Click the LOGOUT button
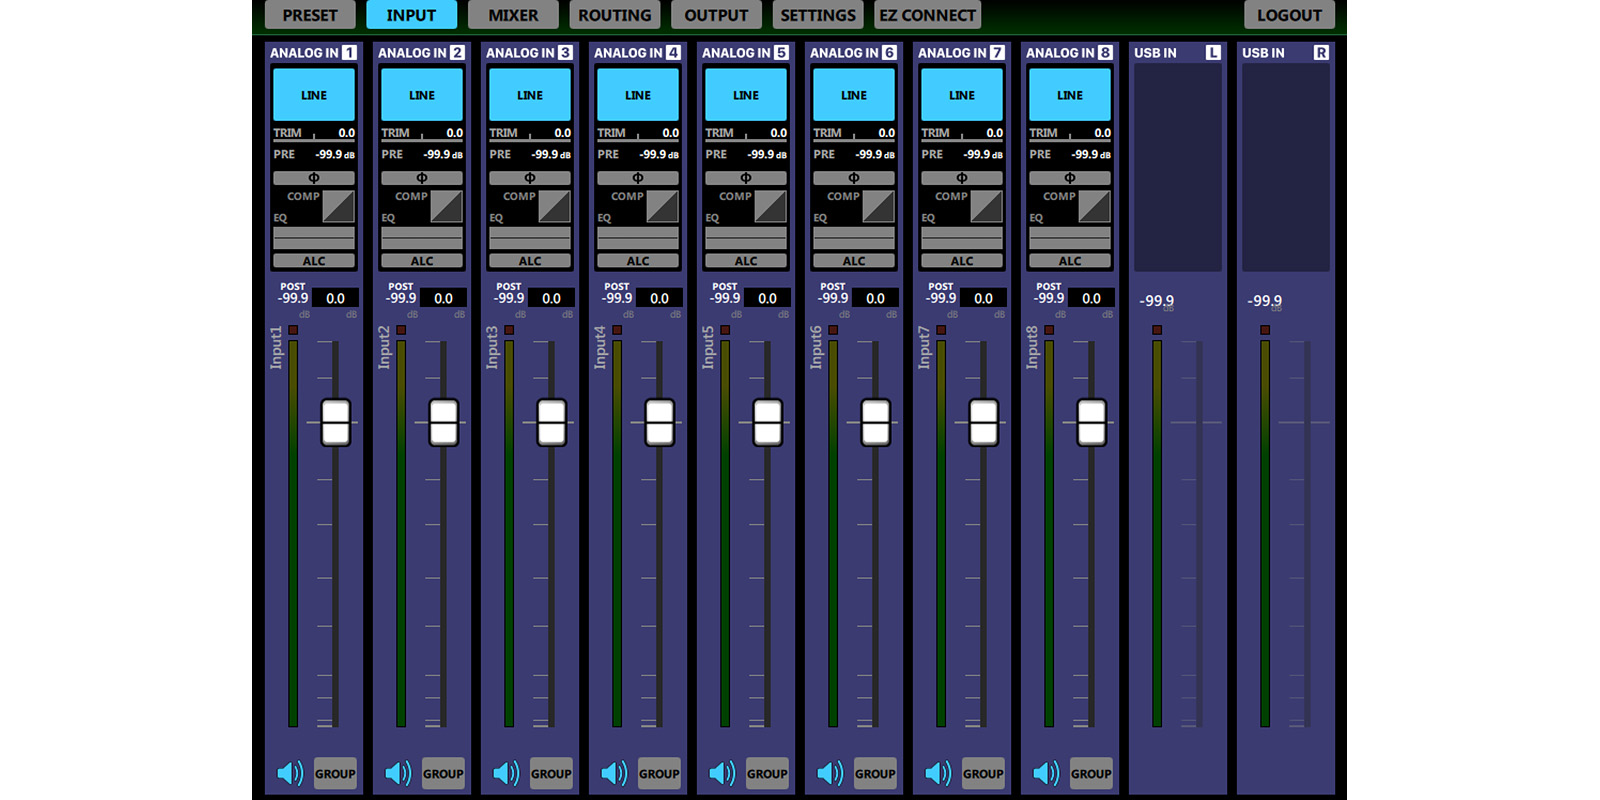 point(1289,15)
